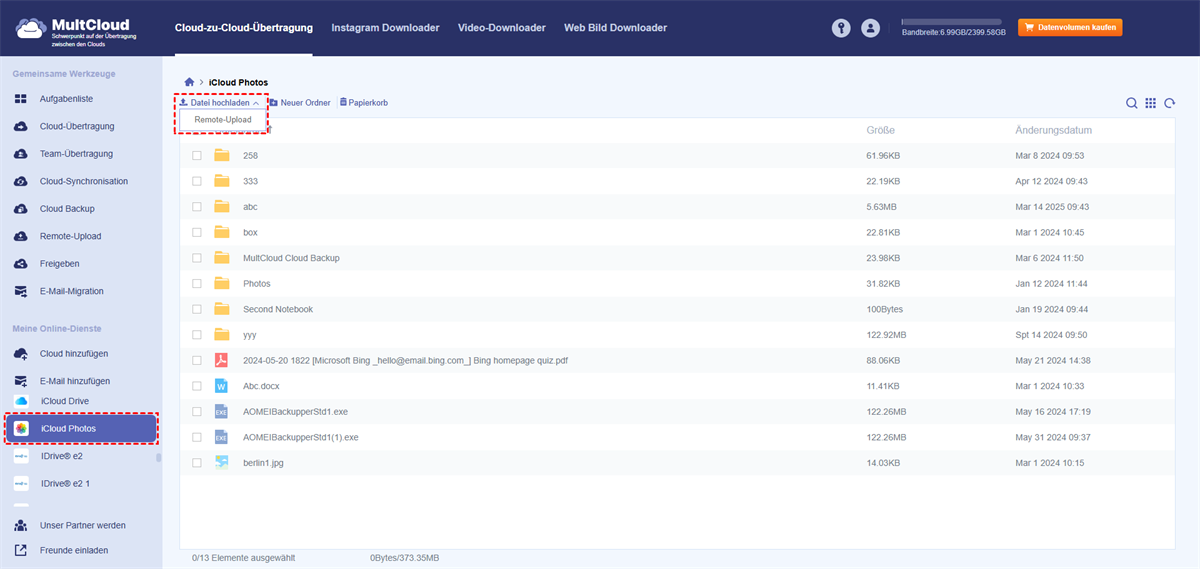This screenshot has width=1200, height=569.
Task: Choose Remote-Upload menu entry
Action: pyautogui.click(x=223, y=120)
